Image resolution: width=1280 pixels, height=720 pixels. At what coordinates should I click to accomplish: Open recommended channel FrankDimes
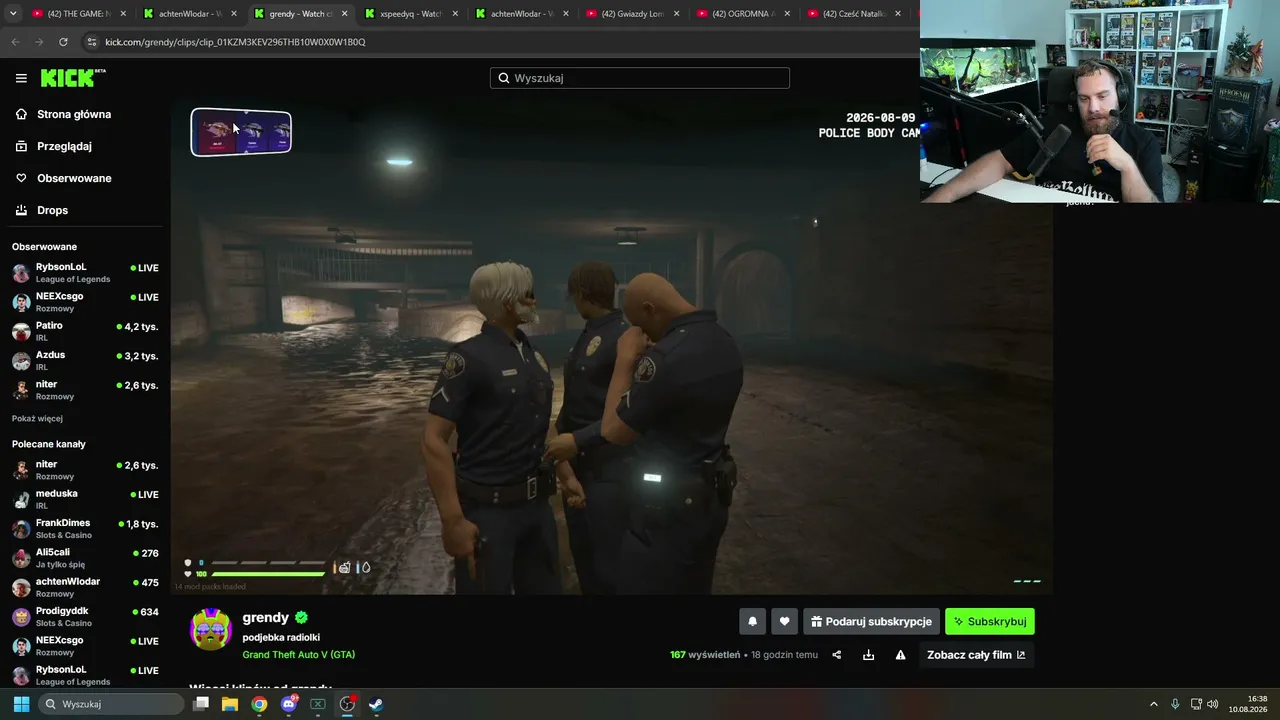click(x=85, y=528)
